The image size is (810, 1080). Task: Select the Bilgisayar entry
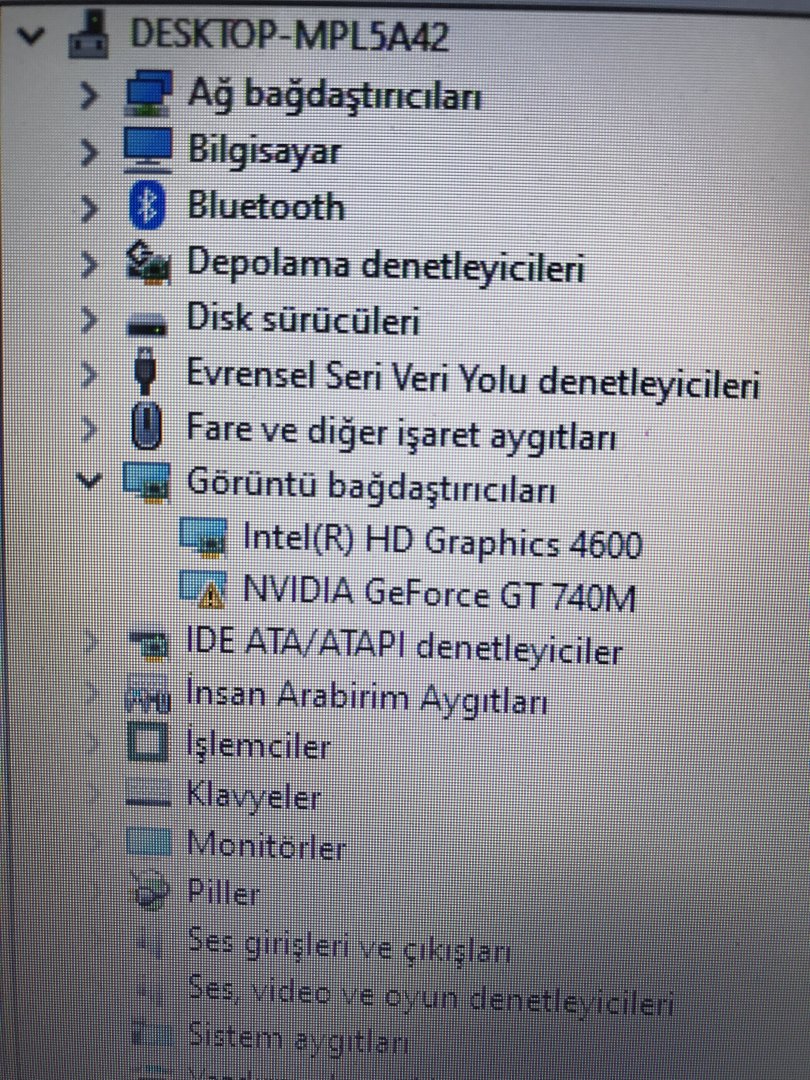pos(264,150)
